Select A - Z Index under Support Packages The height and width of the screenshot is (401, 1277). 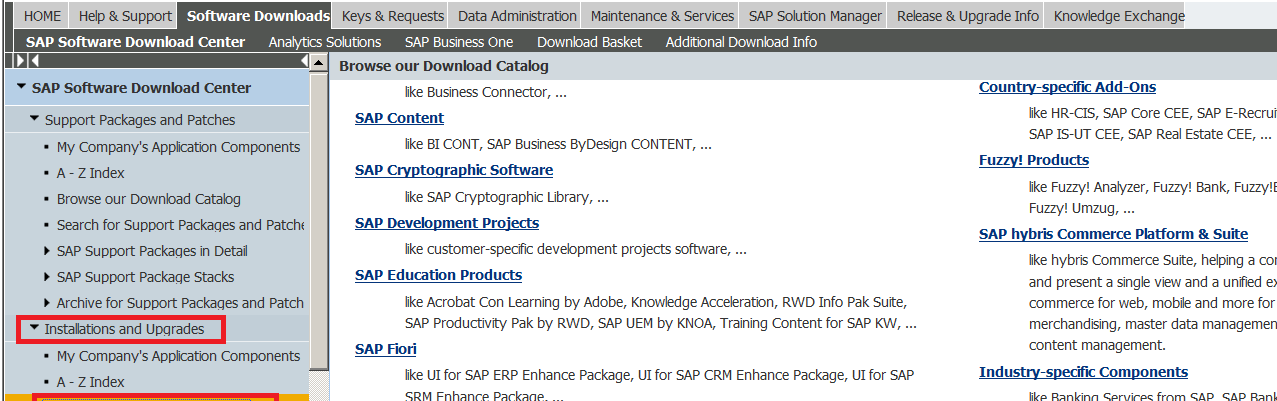click(90, 173)
